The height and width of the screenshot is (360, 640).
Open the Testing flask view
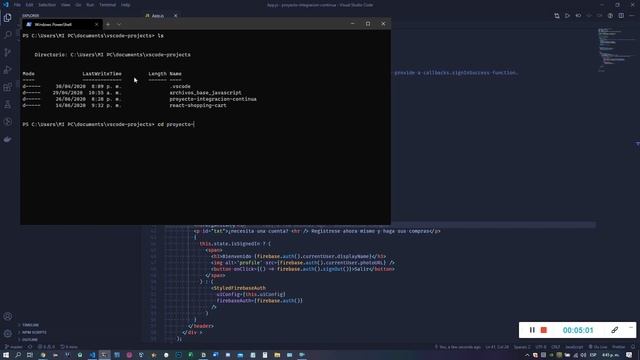(7, 104)
